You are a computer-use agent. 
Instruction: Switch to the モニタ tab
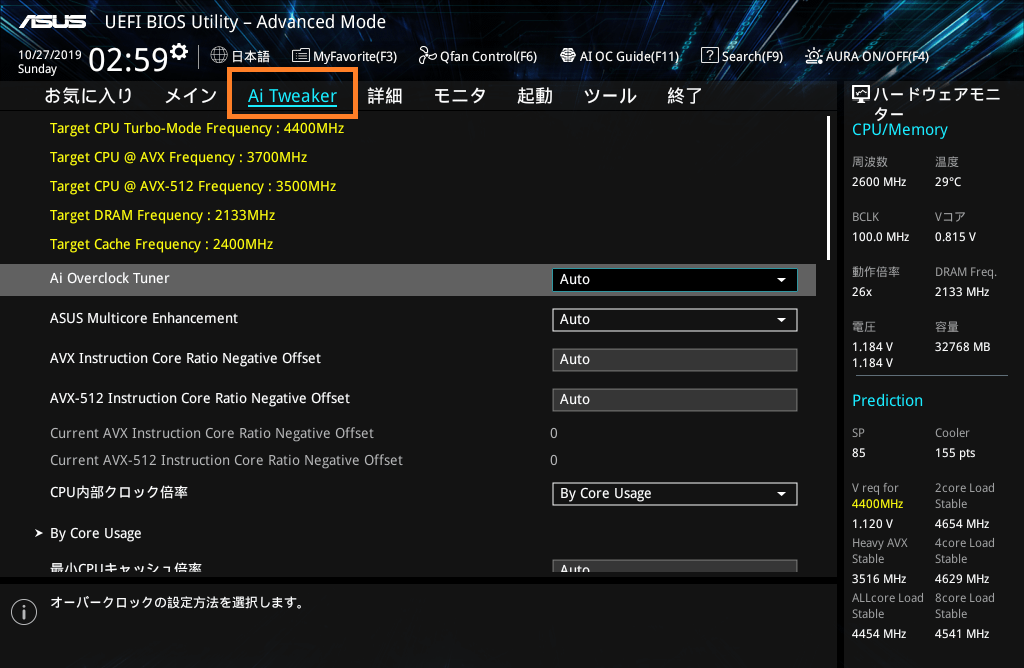point(460,96)
